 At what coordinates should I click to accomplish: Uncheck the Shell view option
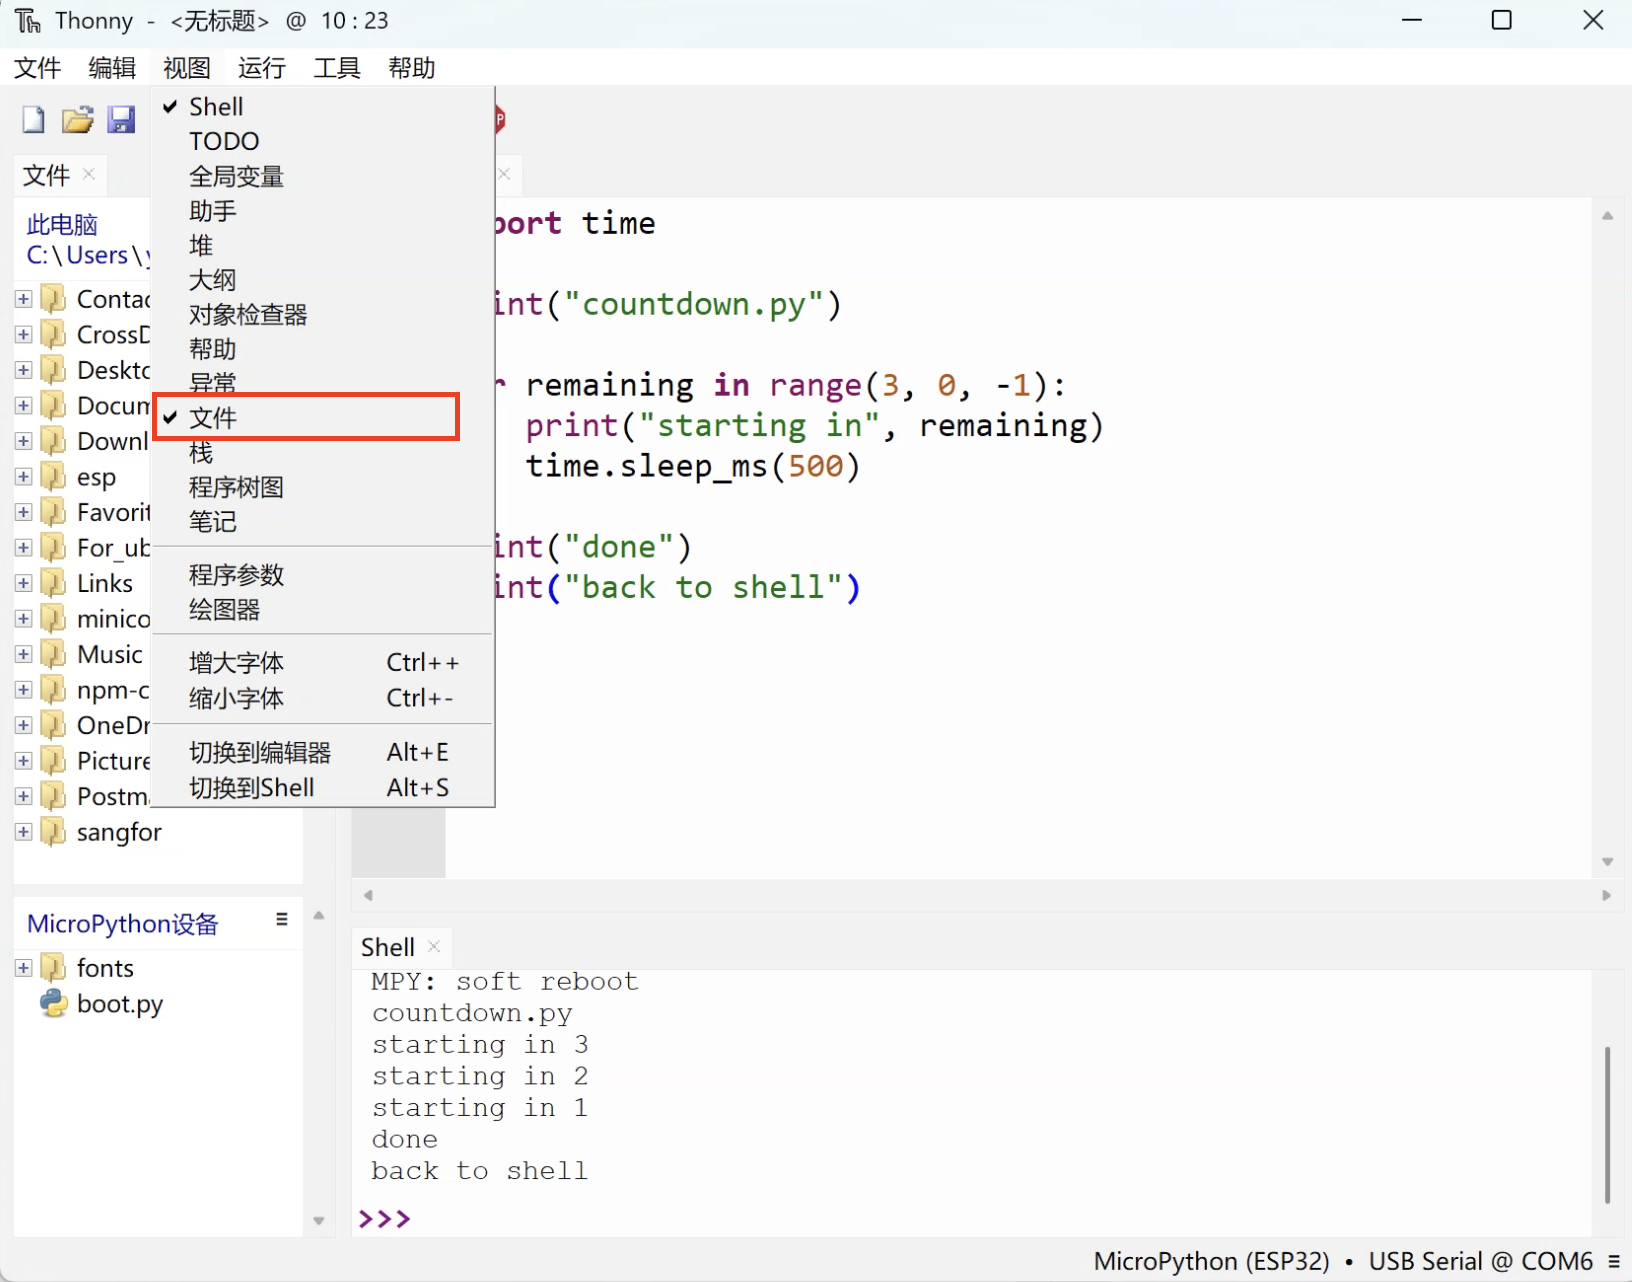point(216,107)
